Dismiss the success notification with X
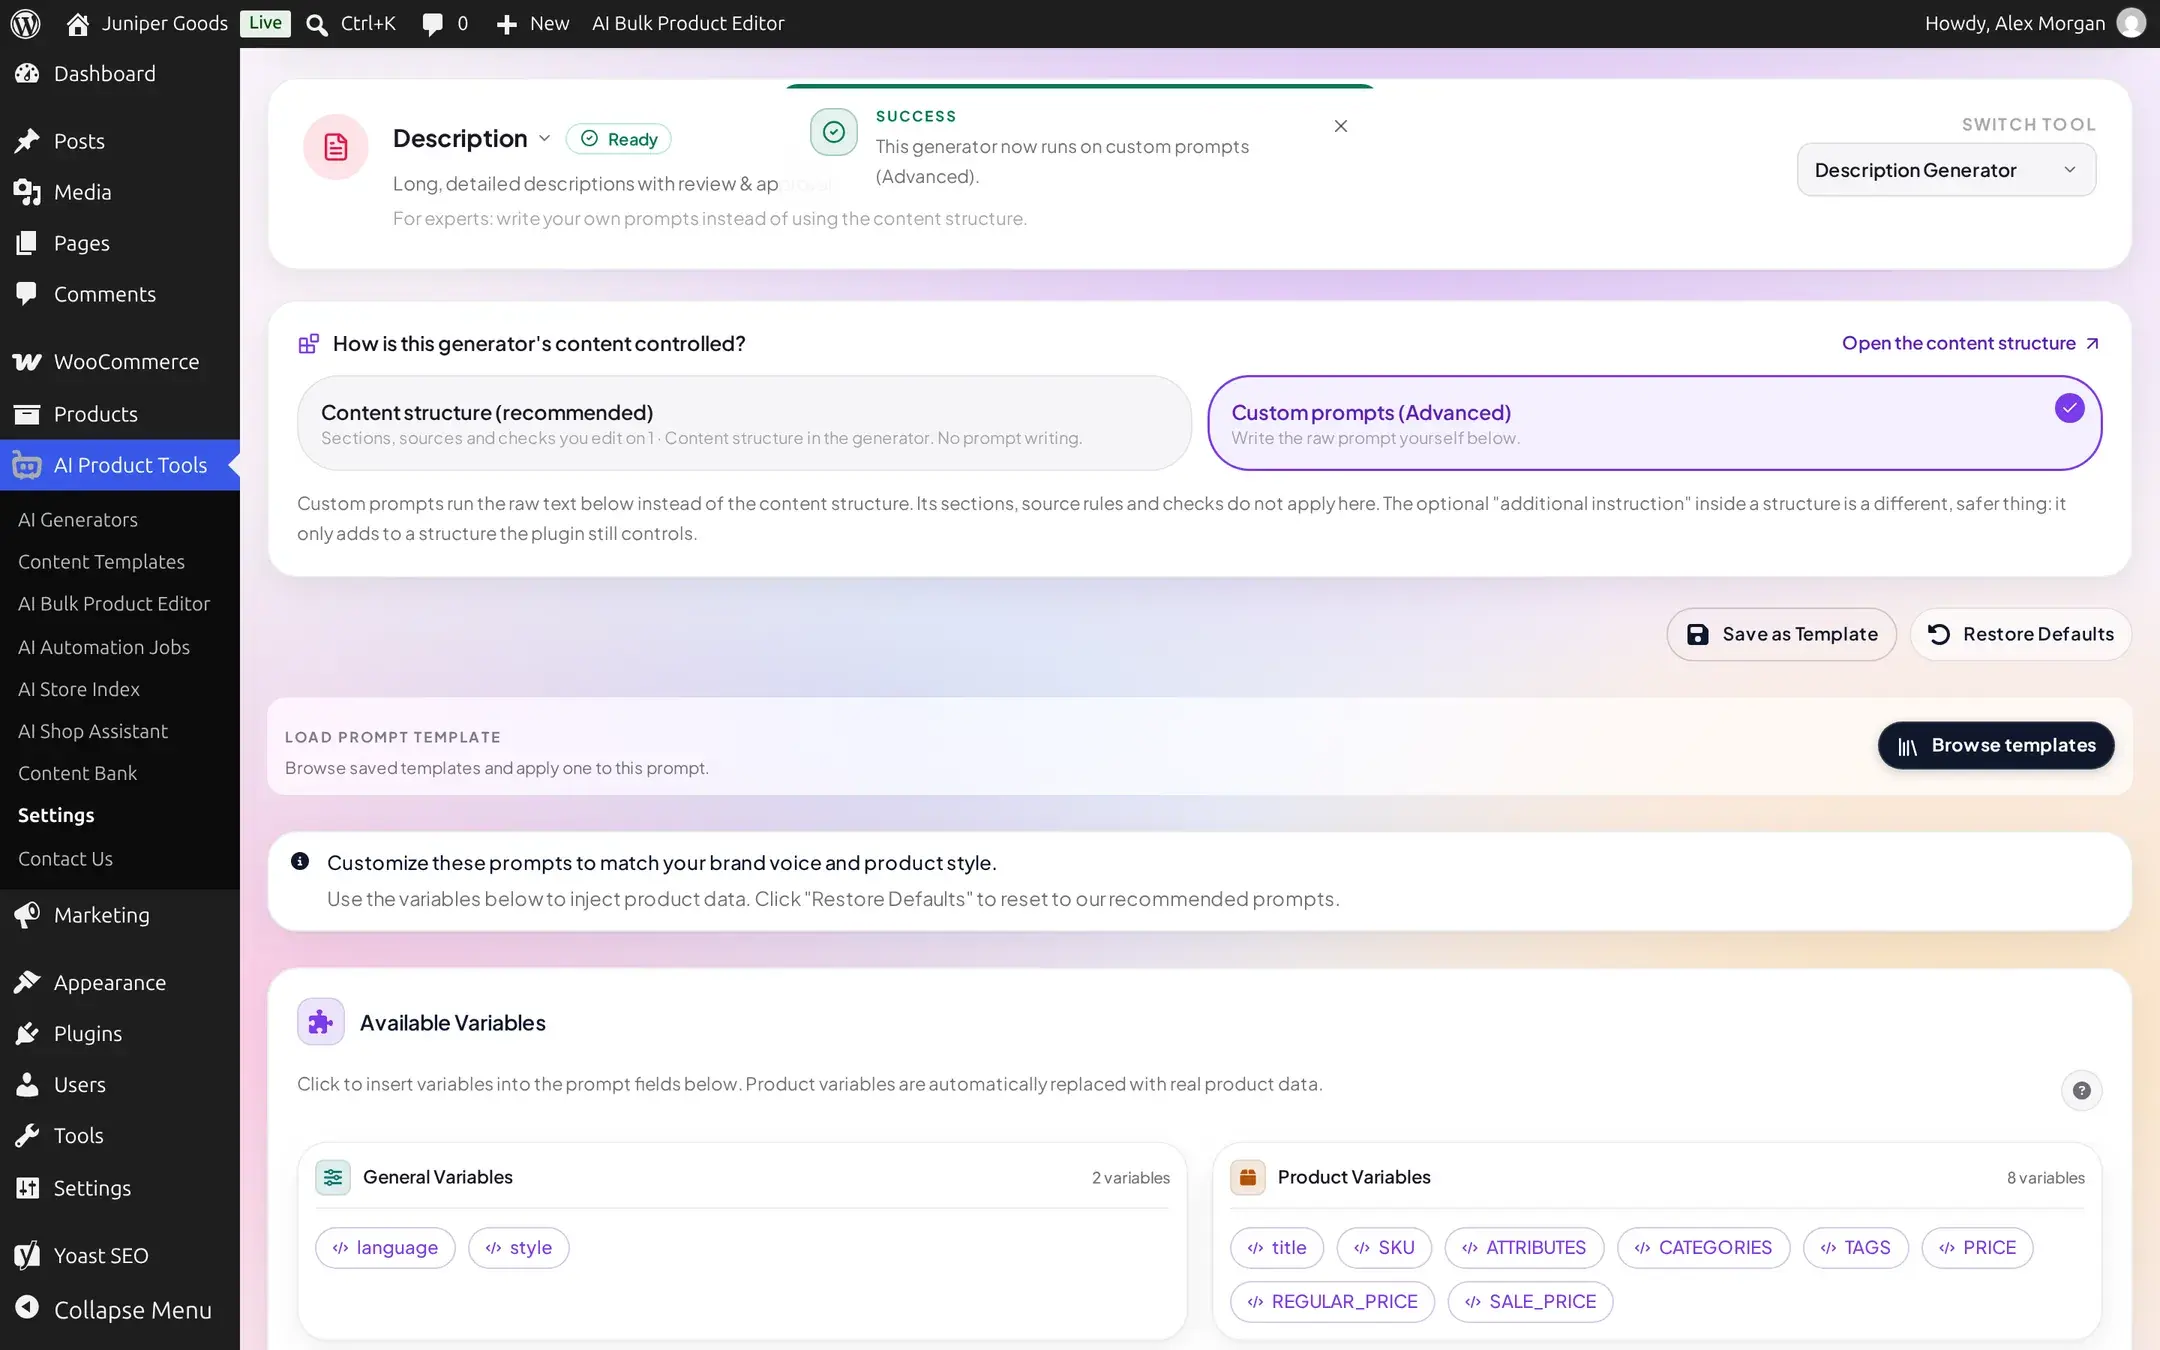 click(x=1341, y=126)
